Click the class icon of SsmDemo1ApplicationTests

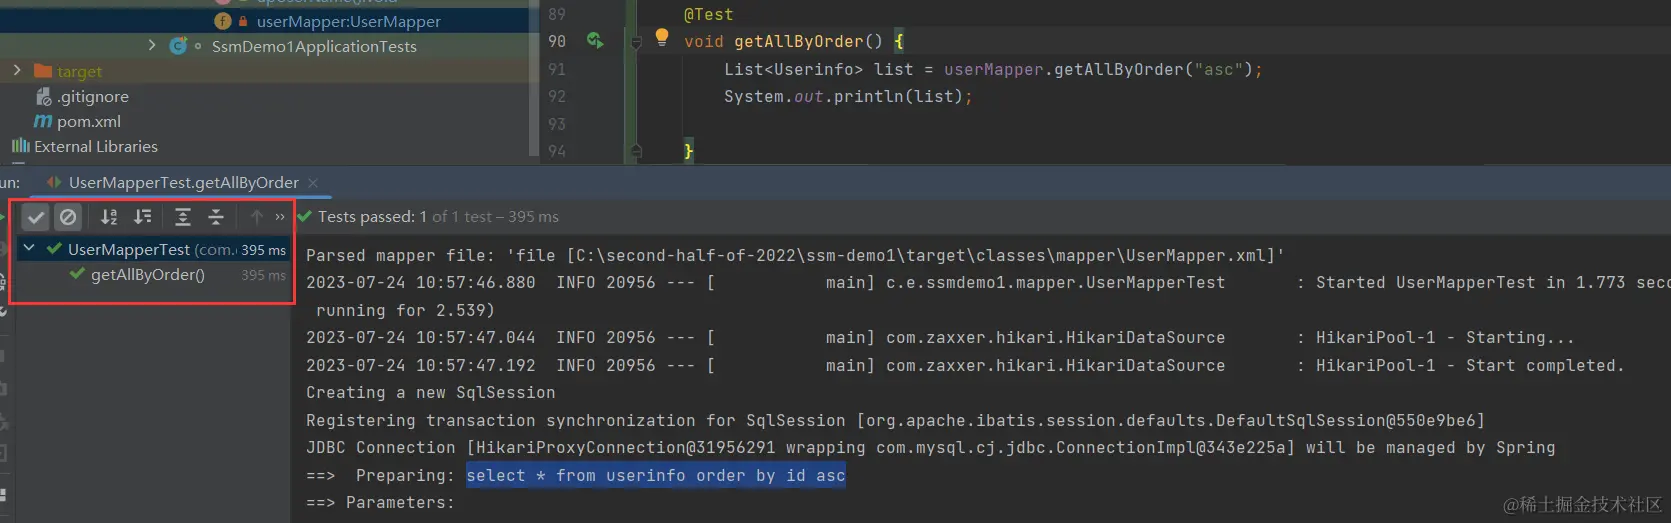click(x=178, y=46)
